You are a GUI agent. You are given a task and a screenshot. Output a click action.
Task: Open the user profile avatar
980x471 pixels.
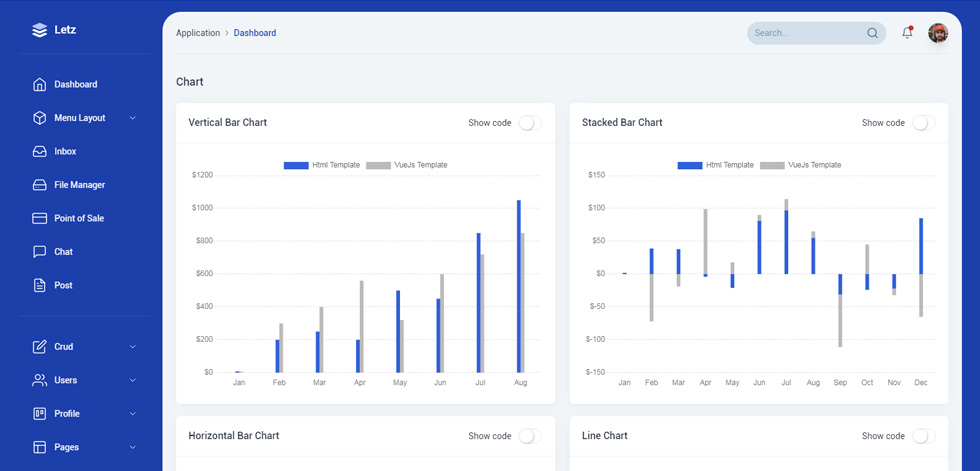[x=938, y=33]
